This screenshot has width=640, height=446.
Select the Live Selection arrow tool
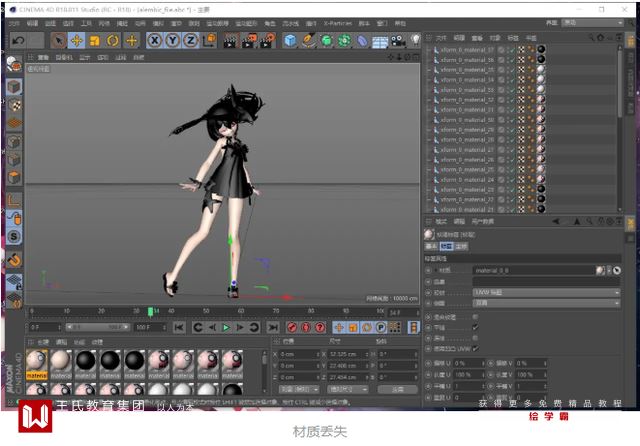click(59, 40)
